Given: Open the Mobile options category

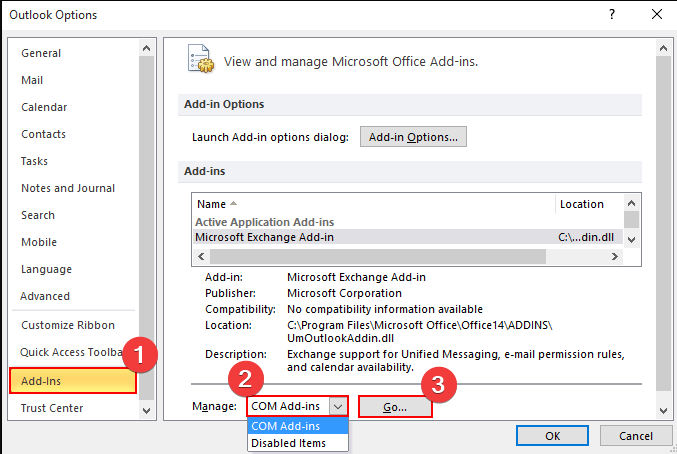Looking at the screenshot, I should point(39,242).
